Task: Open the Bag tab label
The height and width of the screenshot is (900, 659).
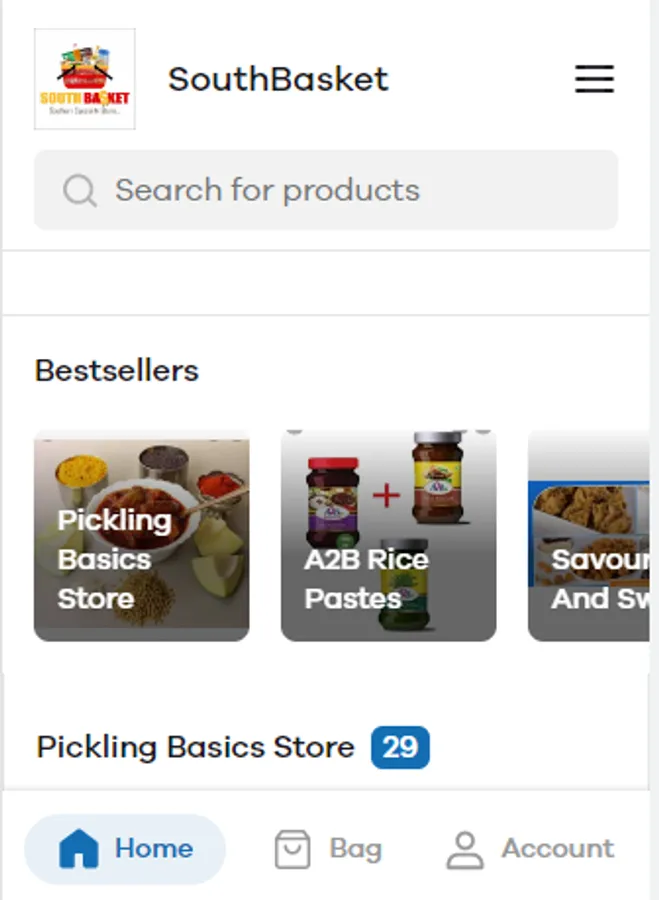Action: point(355,849)
